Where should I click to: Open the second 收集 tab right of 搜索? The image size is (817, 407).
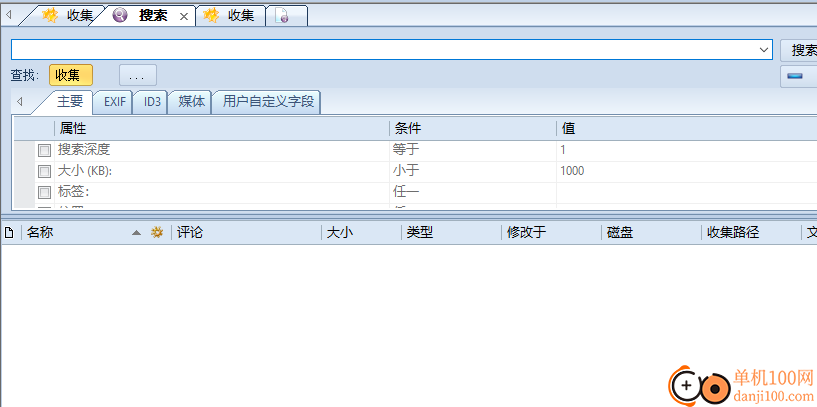(x=232, y=16)
